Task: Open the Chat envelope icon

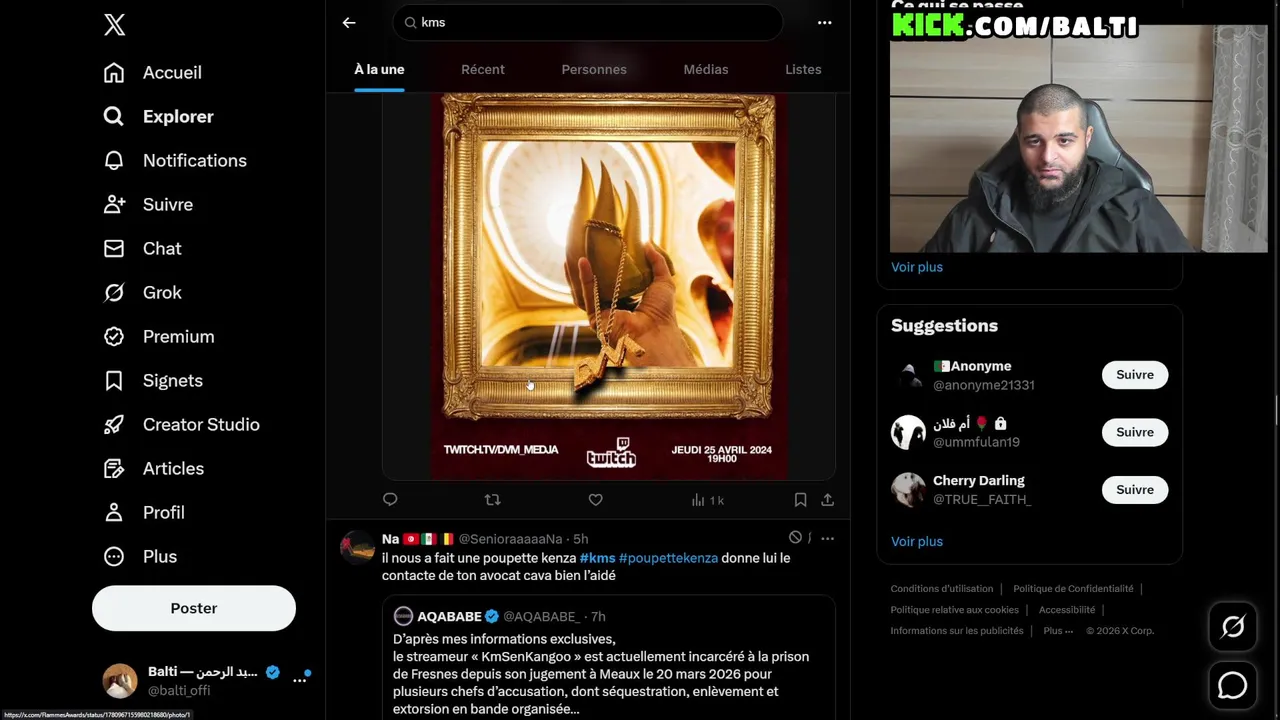Action: coord(114,249)
